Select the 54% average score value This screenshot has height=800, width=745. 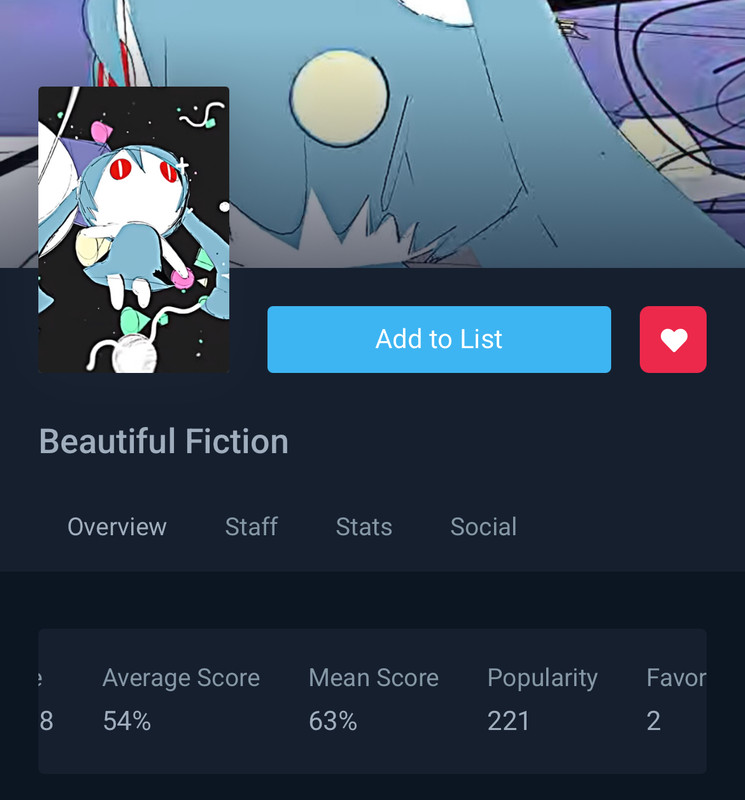click(x=127, y=721)
